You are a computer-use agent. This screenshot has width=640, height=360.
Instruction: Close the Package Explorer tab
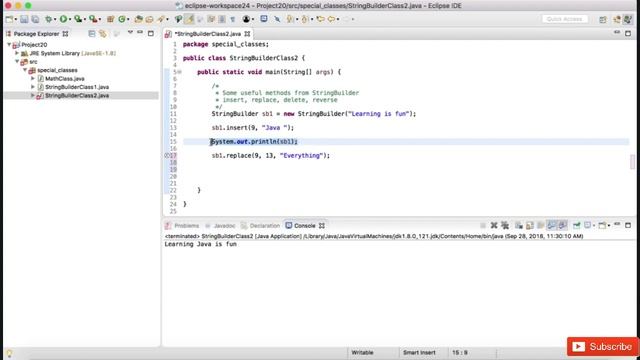(65, 34)
